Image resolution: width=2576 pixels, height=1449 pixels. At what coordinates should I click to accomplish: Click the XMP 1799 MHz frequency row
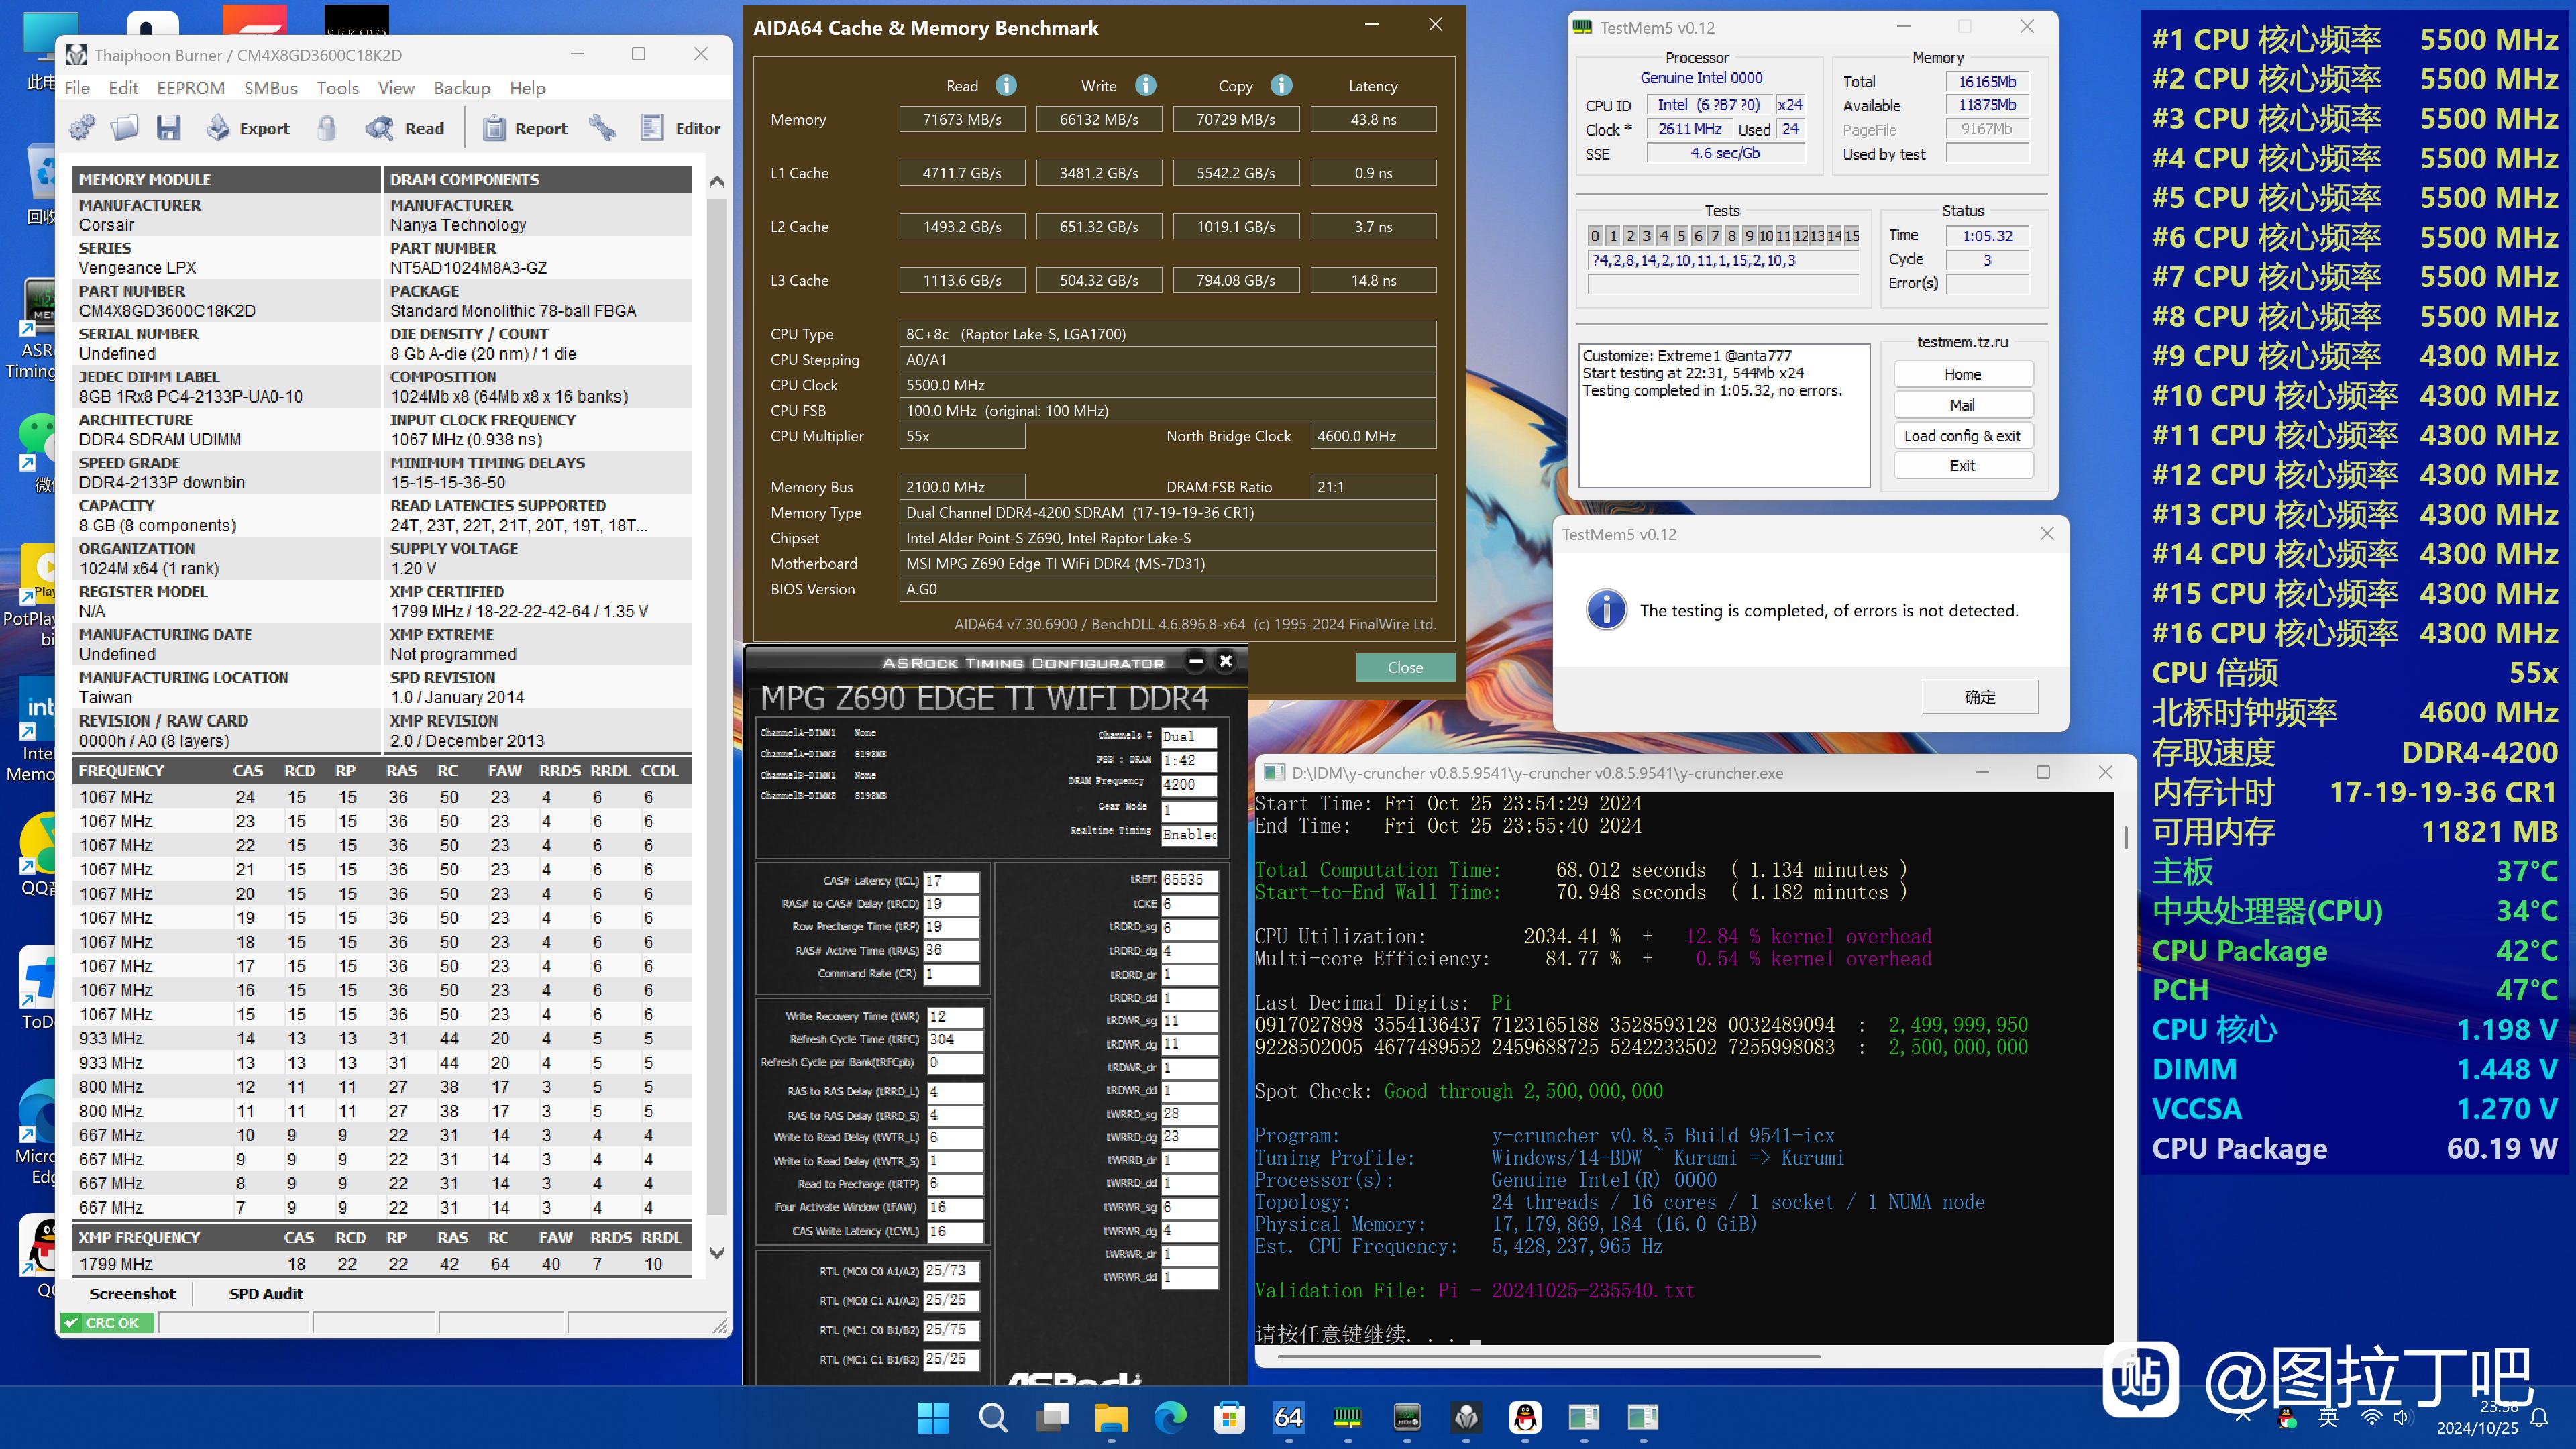point(382,1264)
